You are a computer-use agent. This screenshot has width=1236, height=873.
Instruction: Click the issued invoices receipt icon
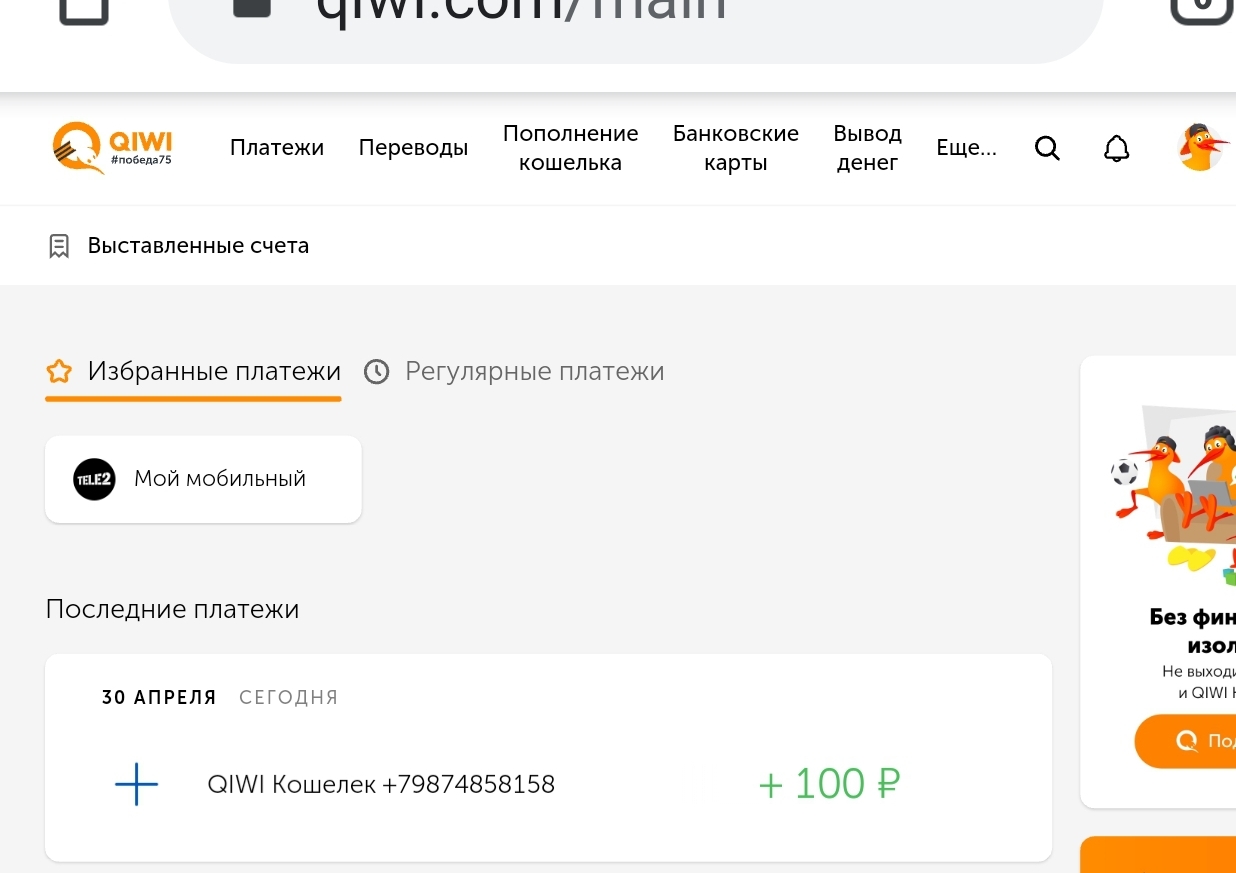(59, 246)
